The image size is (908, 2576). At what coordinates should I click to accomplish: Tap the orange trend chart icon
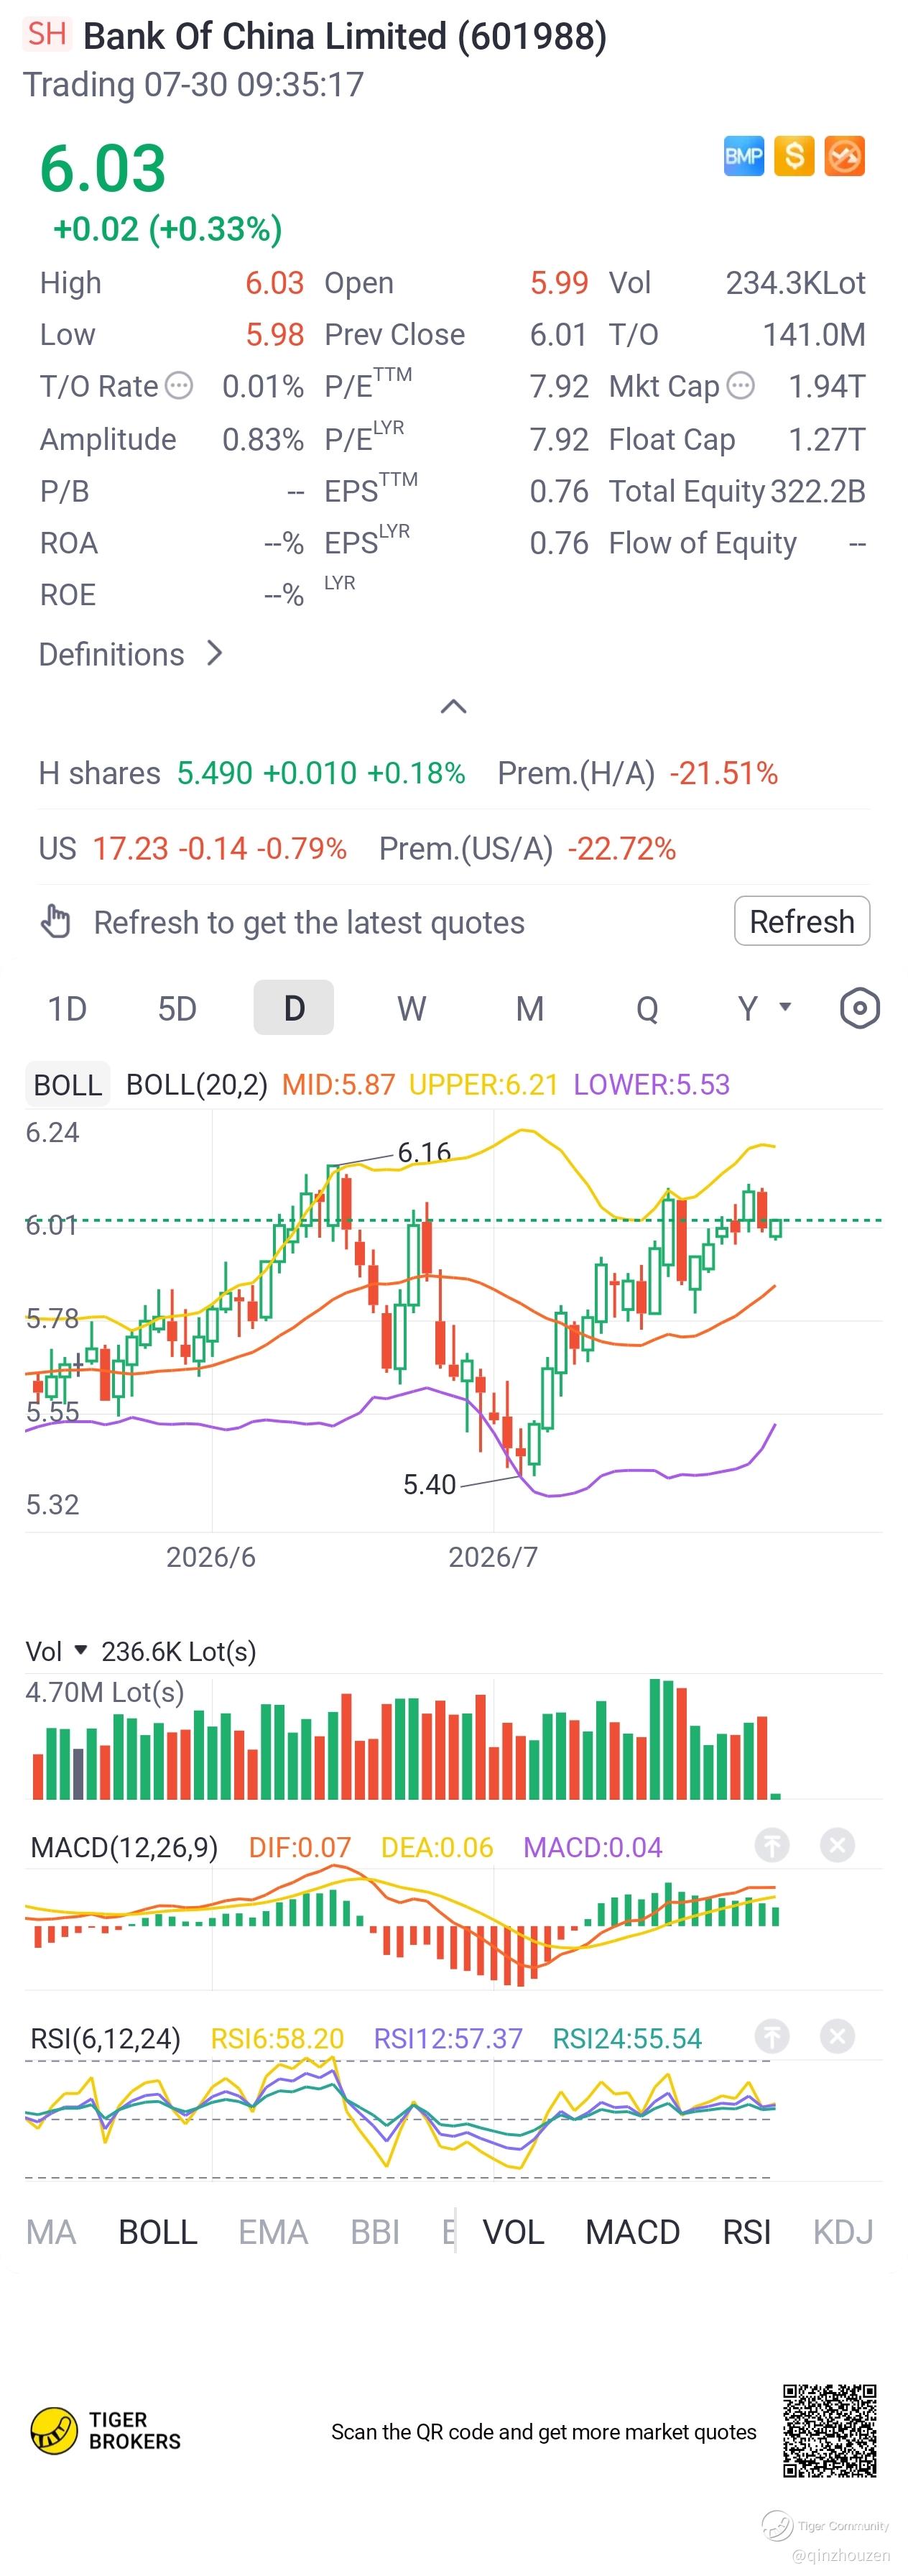pos(844,156)
